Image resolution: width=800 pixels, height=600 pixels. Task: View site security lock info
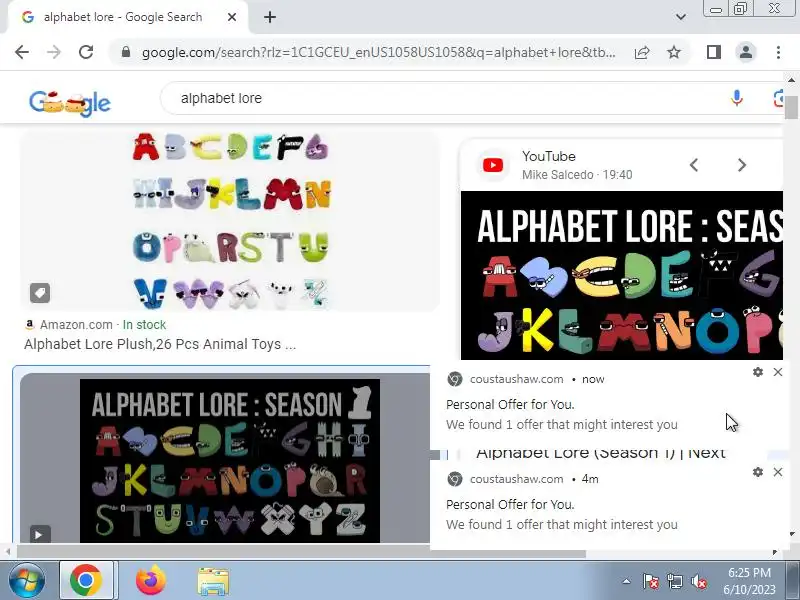coord(126,52)
